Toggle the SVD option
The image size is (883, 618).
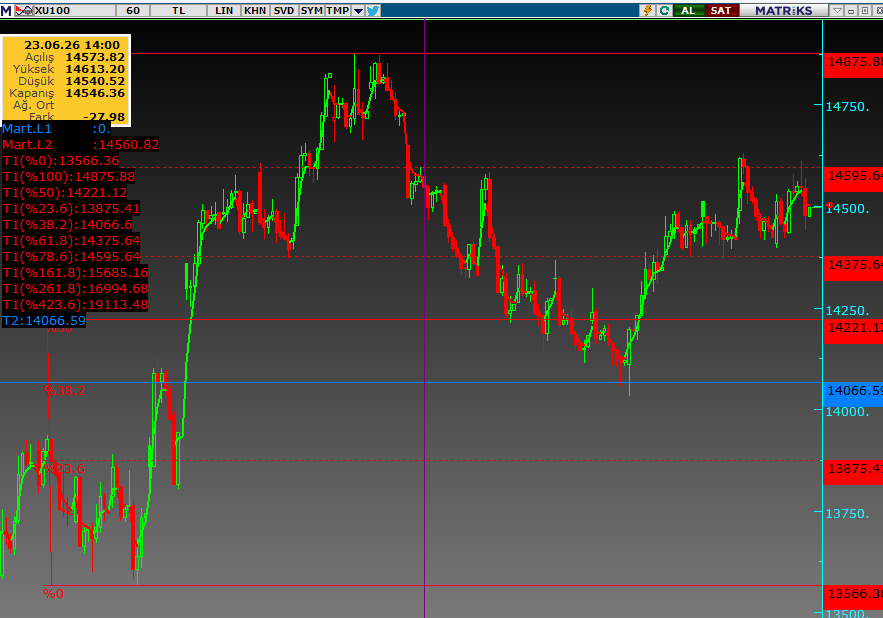point(284,10)
